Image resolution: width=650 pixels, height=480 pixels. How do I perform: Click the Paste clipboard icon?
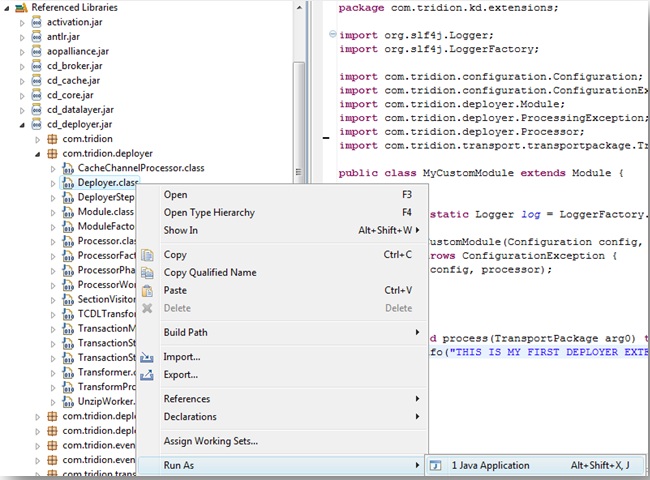coord(147,290)
